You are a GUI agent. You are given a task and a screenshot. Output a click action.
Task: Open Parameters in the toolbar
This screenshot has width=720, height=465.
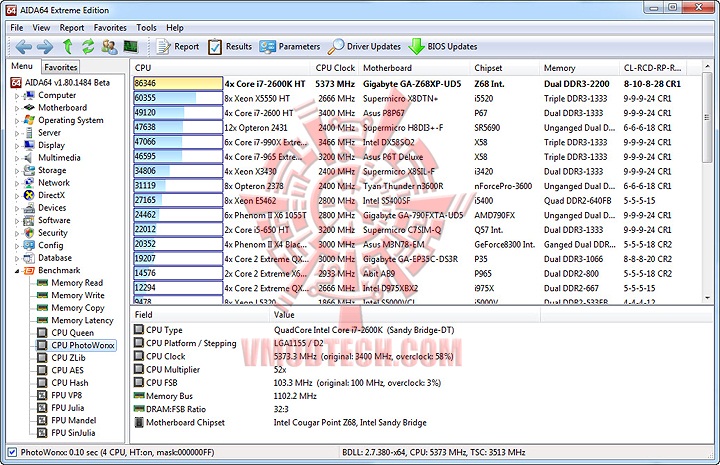point(290,46)
